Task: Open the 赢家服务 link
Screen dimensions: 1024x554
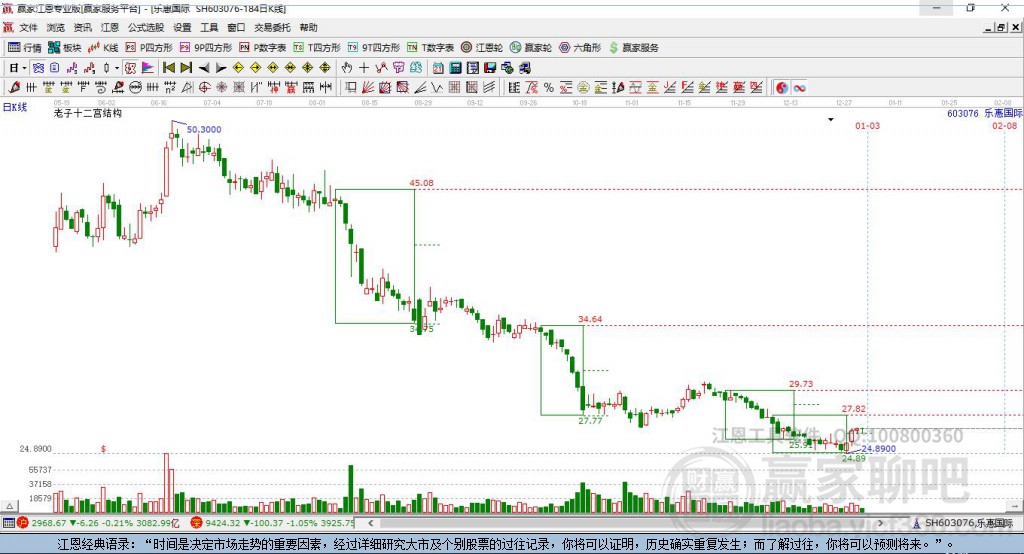Action: coord(633,47)
